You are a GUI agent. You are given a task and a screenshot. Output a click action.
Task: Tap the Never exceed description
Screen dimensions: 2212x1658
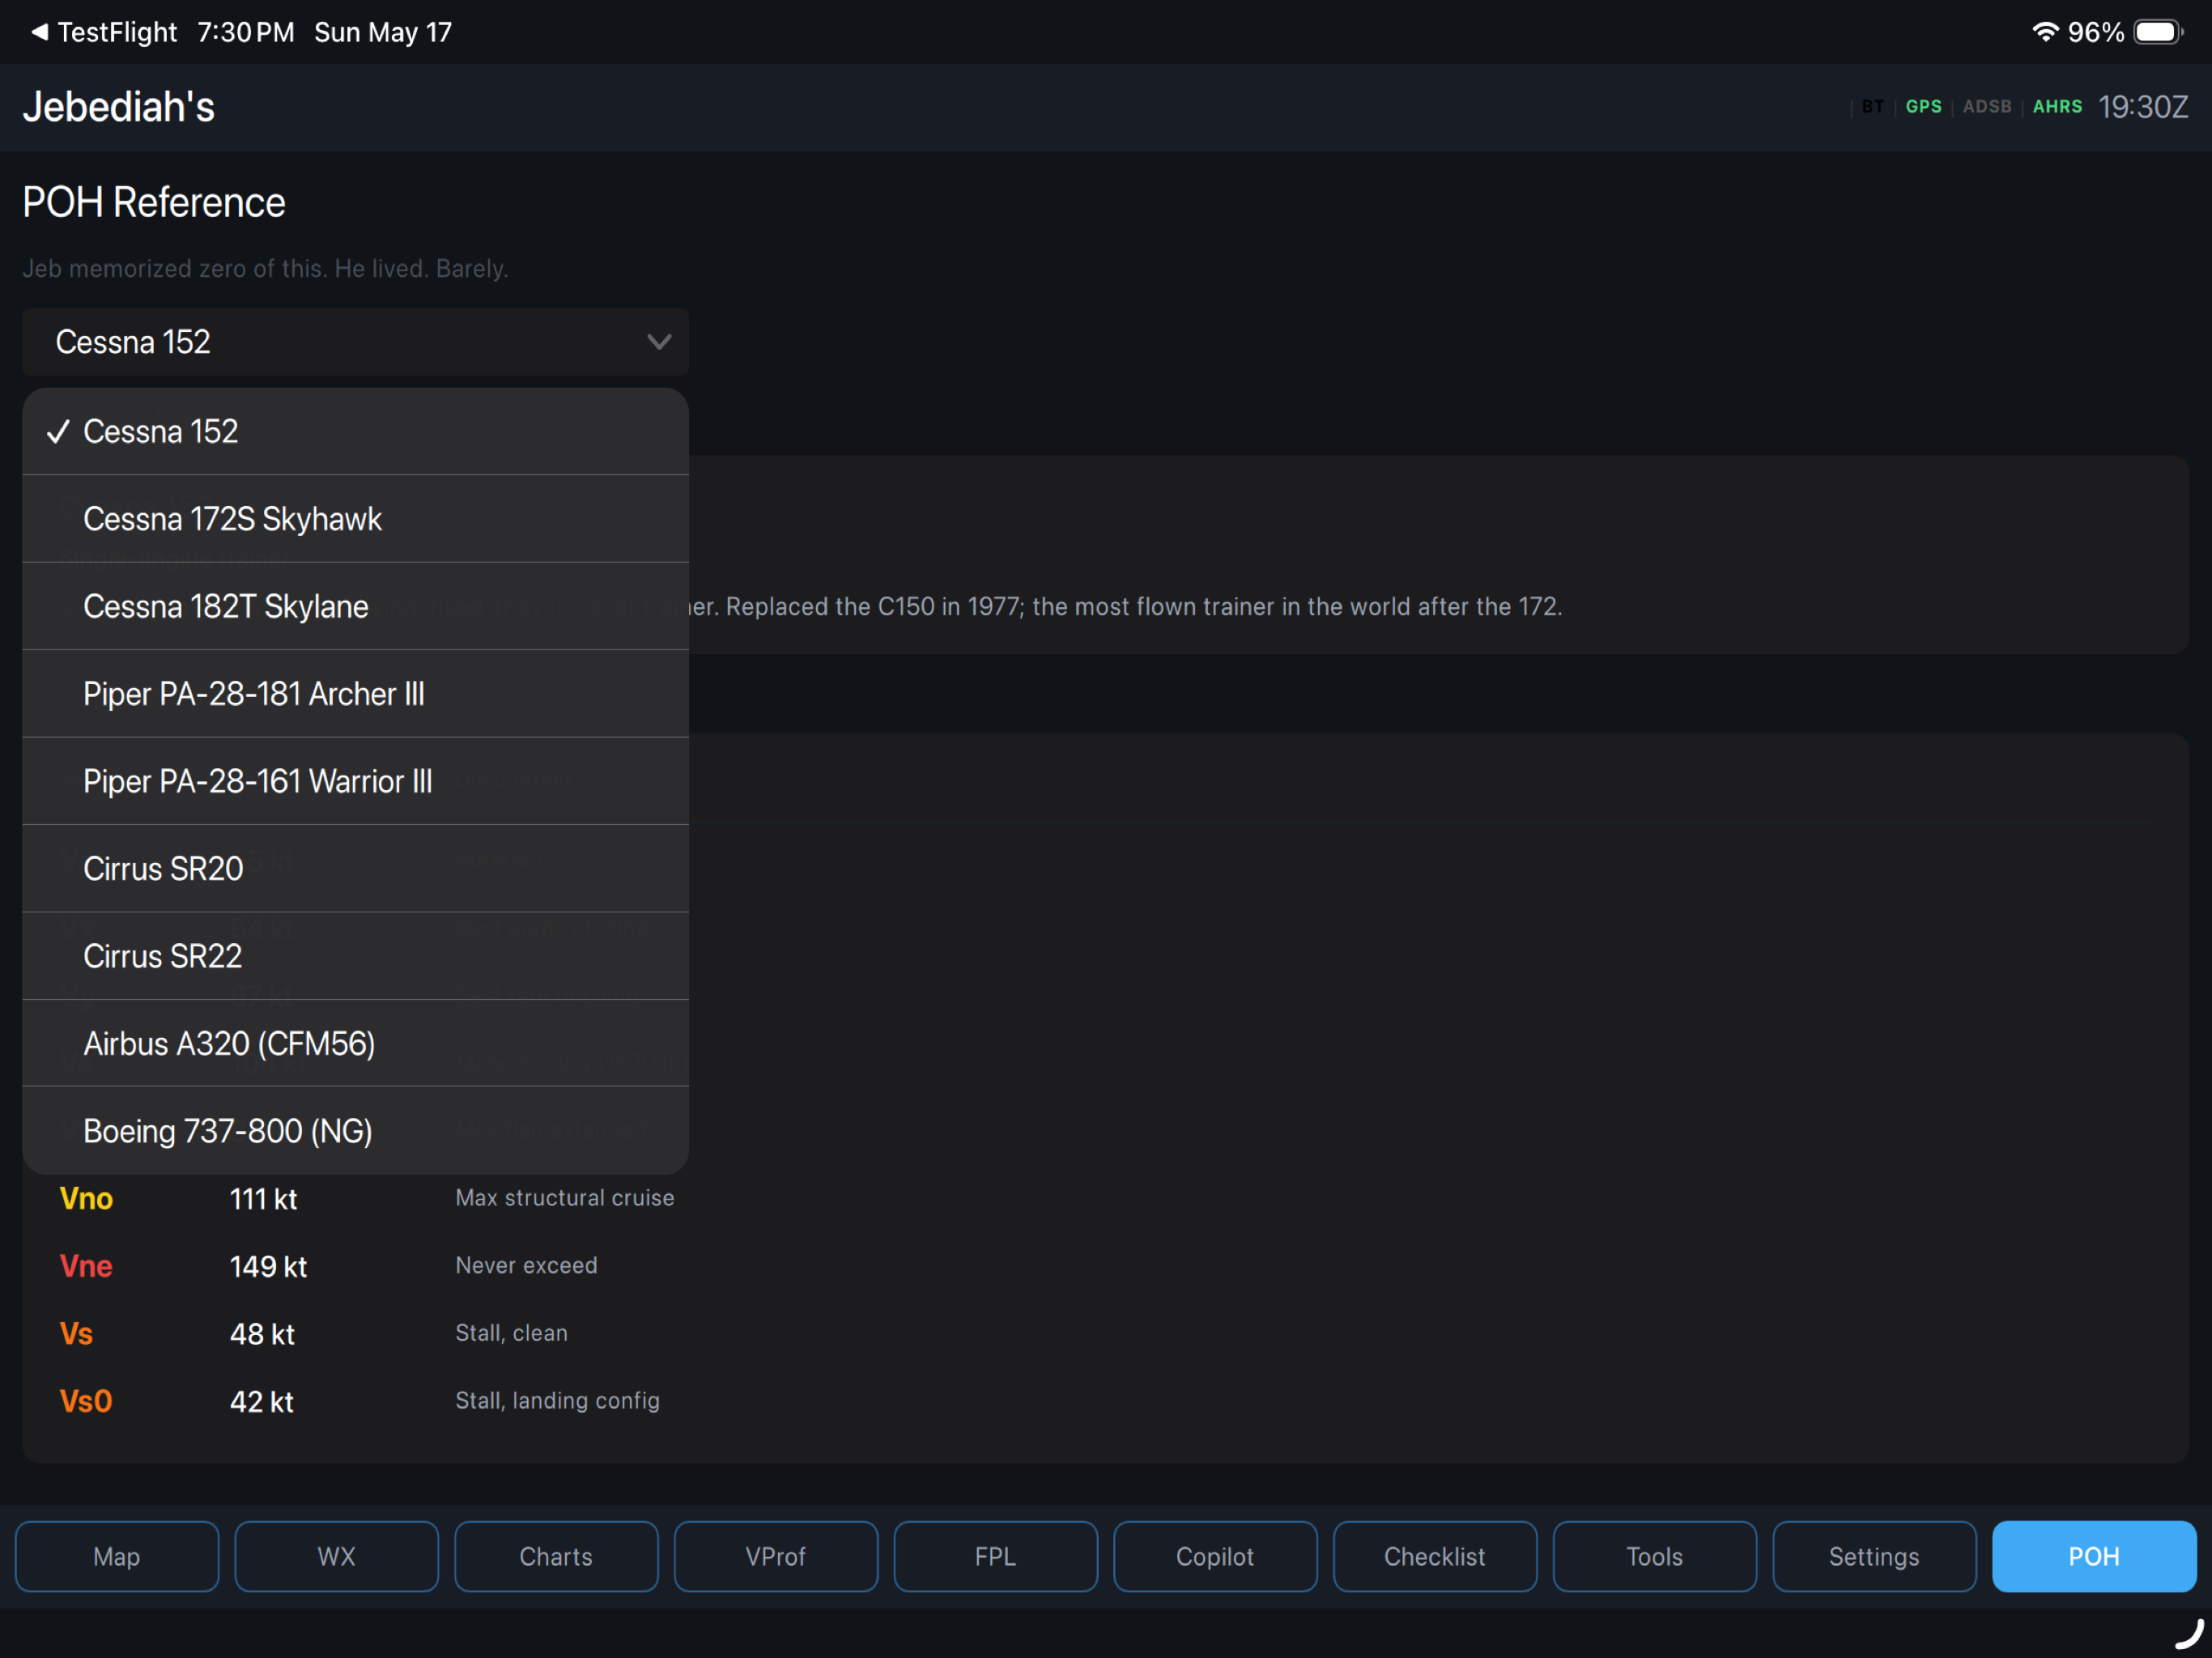click(x=526, y=1265)
